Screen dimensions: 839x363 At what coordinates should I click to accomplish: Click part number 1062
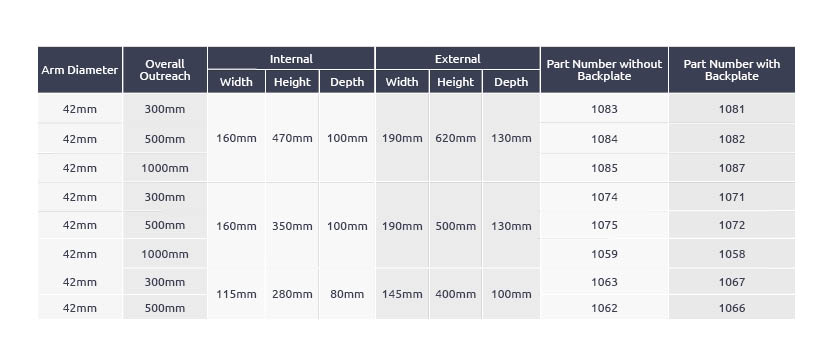tap(604, 308)
